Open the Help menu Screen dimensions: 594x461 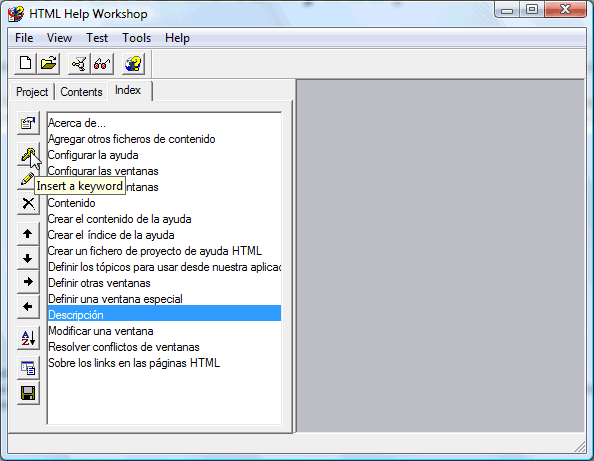coord(177,38)
